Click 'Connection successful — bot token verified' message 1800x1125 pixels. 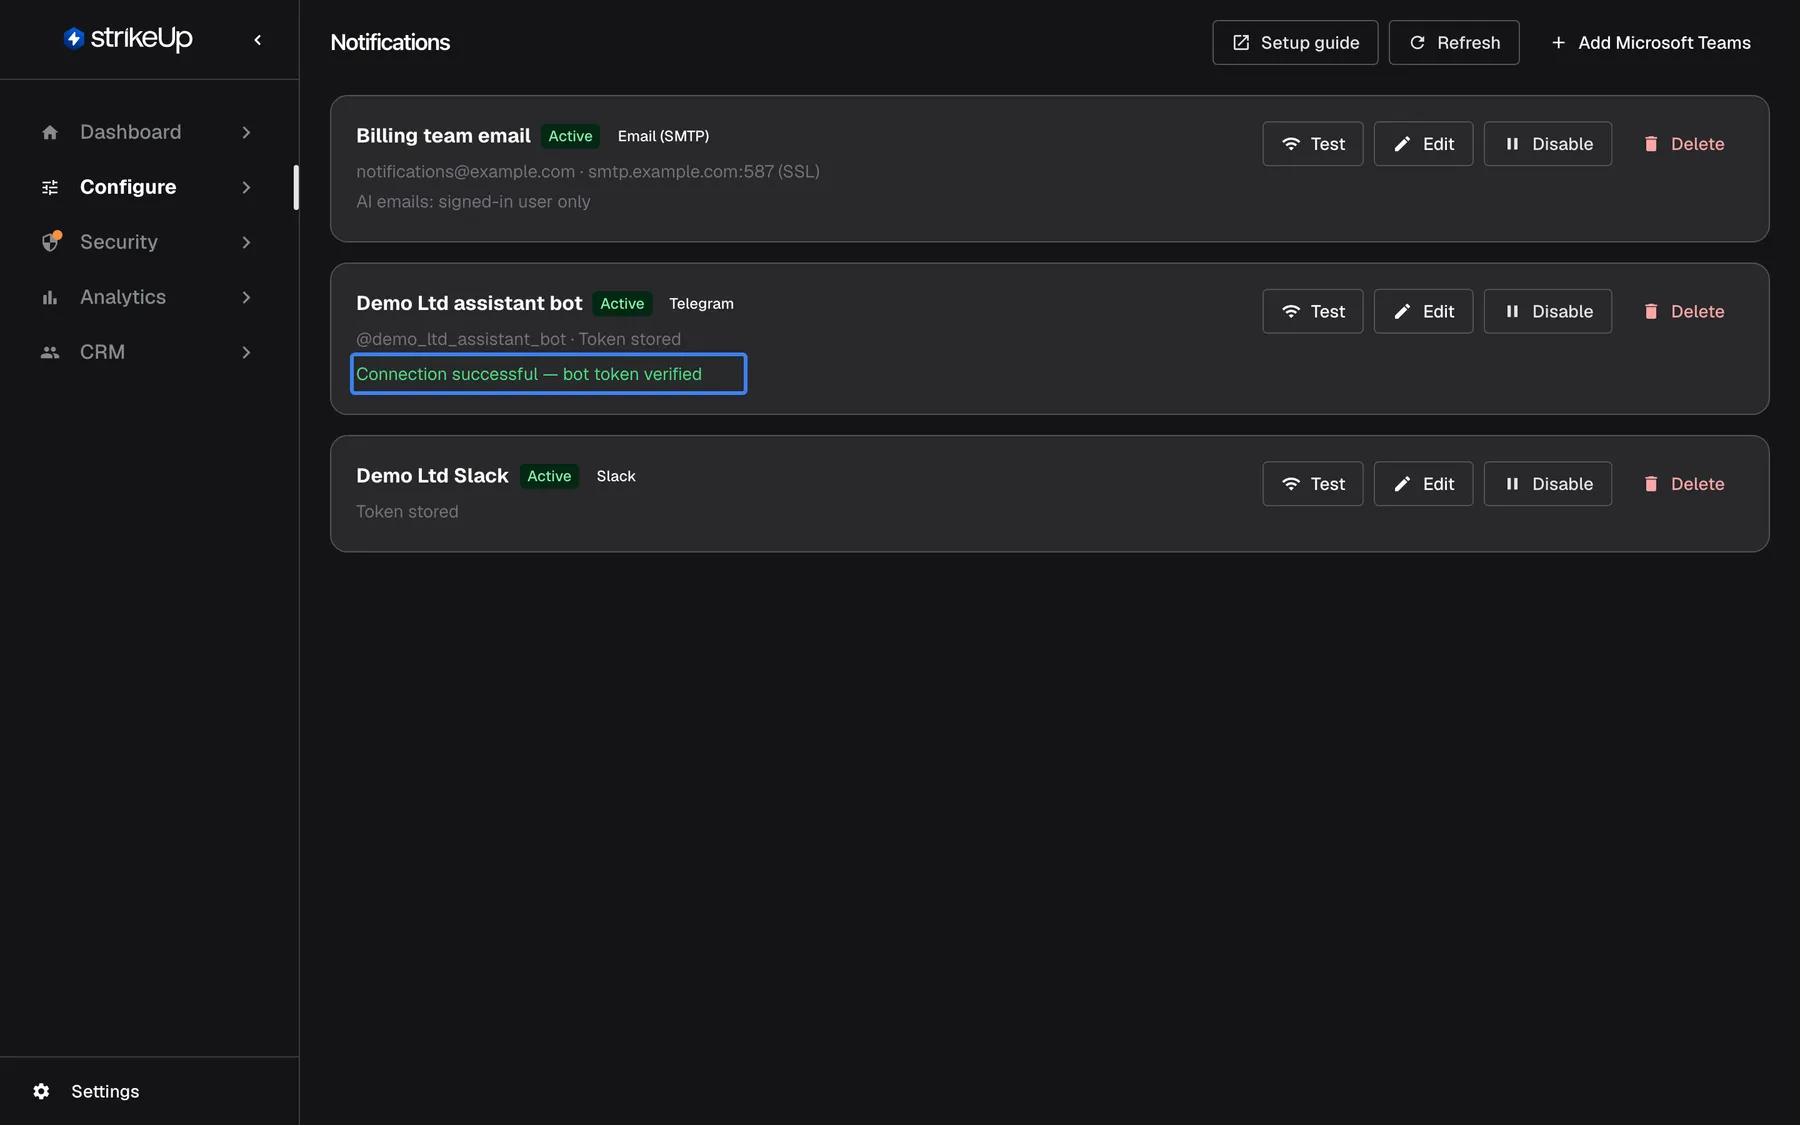[x=529, y=374]
